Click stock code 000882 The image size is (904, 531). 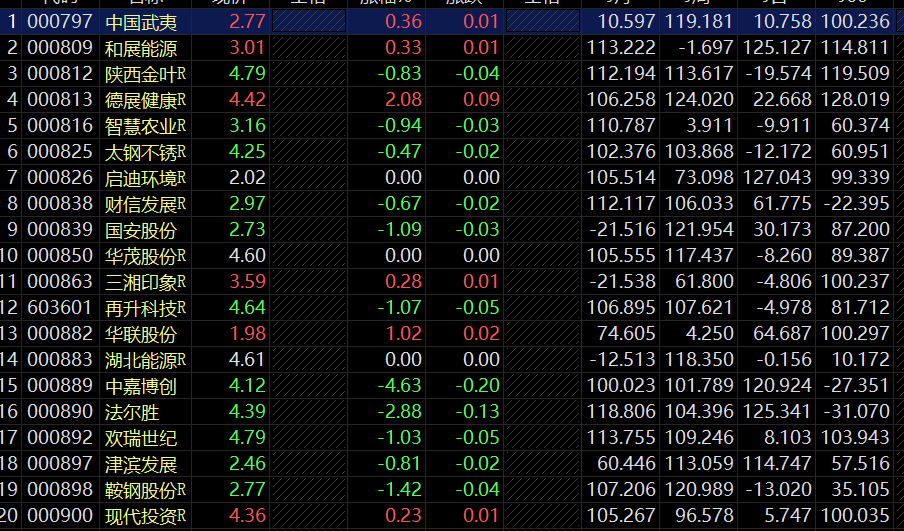tap(60, 334)
